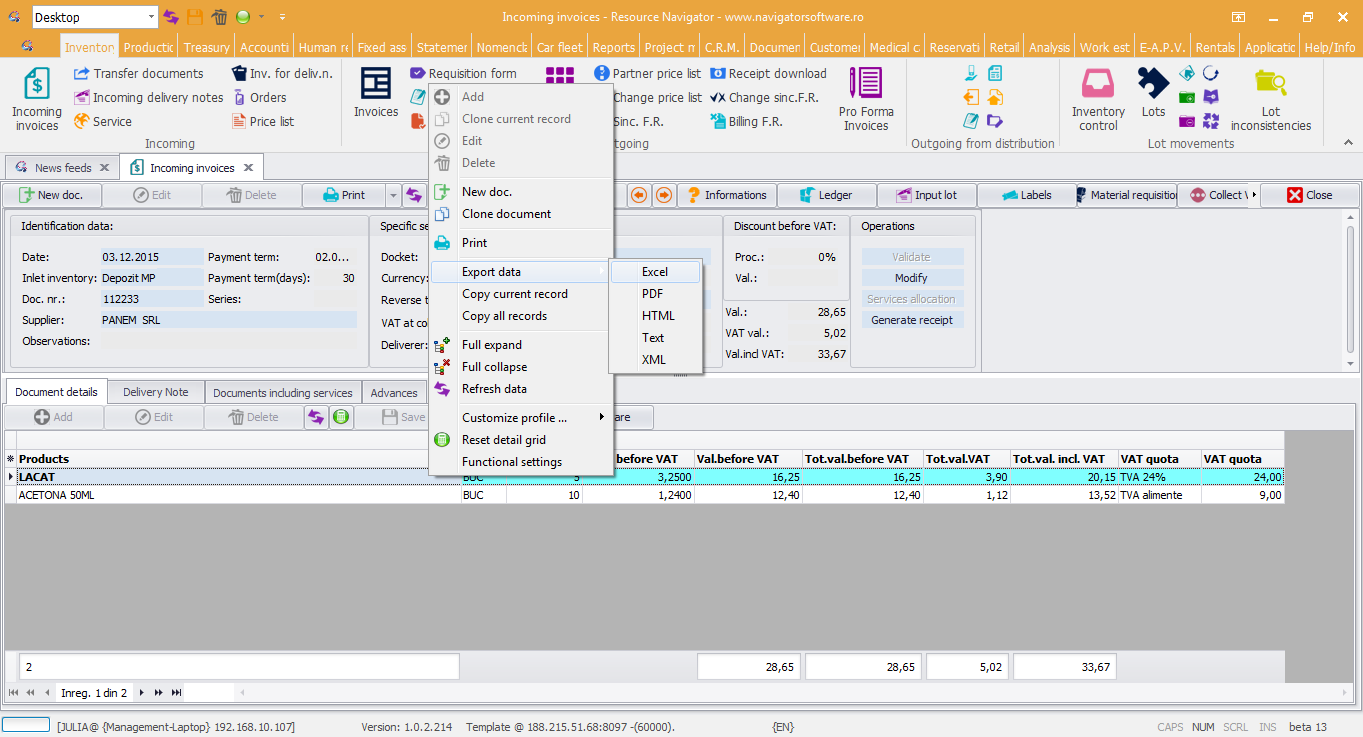The height and width of the screenshot is (737, 1363).
Task: Open Service in the Incoming group
Action: tap(102, 122)
